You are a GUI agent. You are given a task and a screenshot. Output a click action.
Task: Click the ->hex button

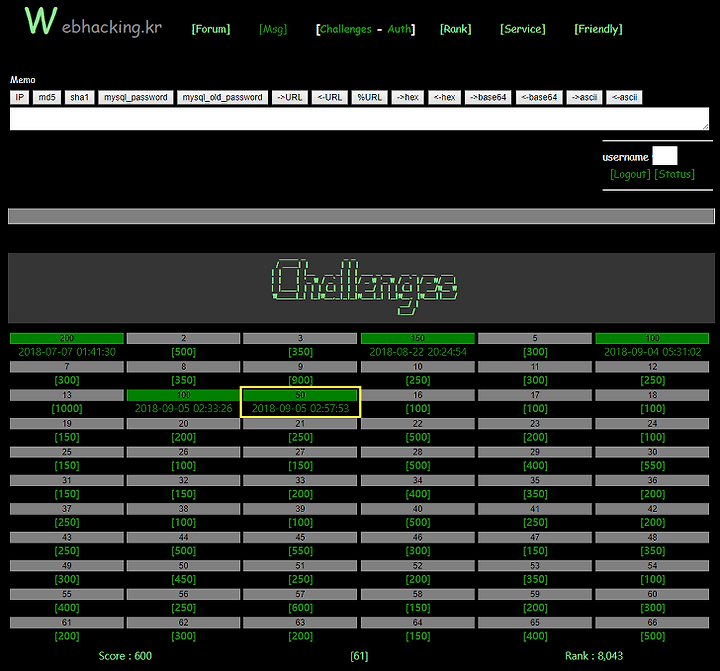pyautogui.click(x=408, y=97)
